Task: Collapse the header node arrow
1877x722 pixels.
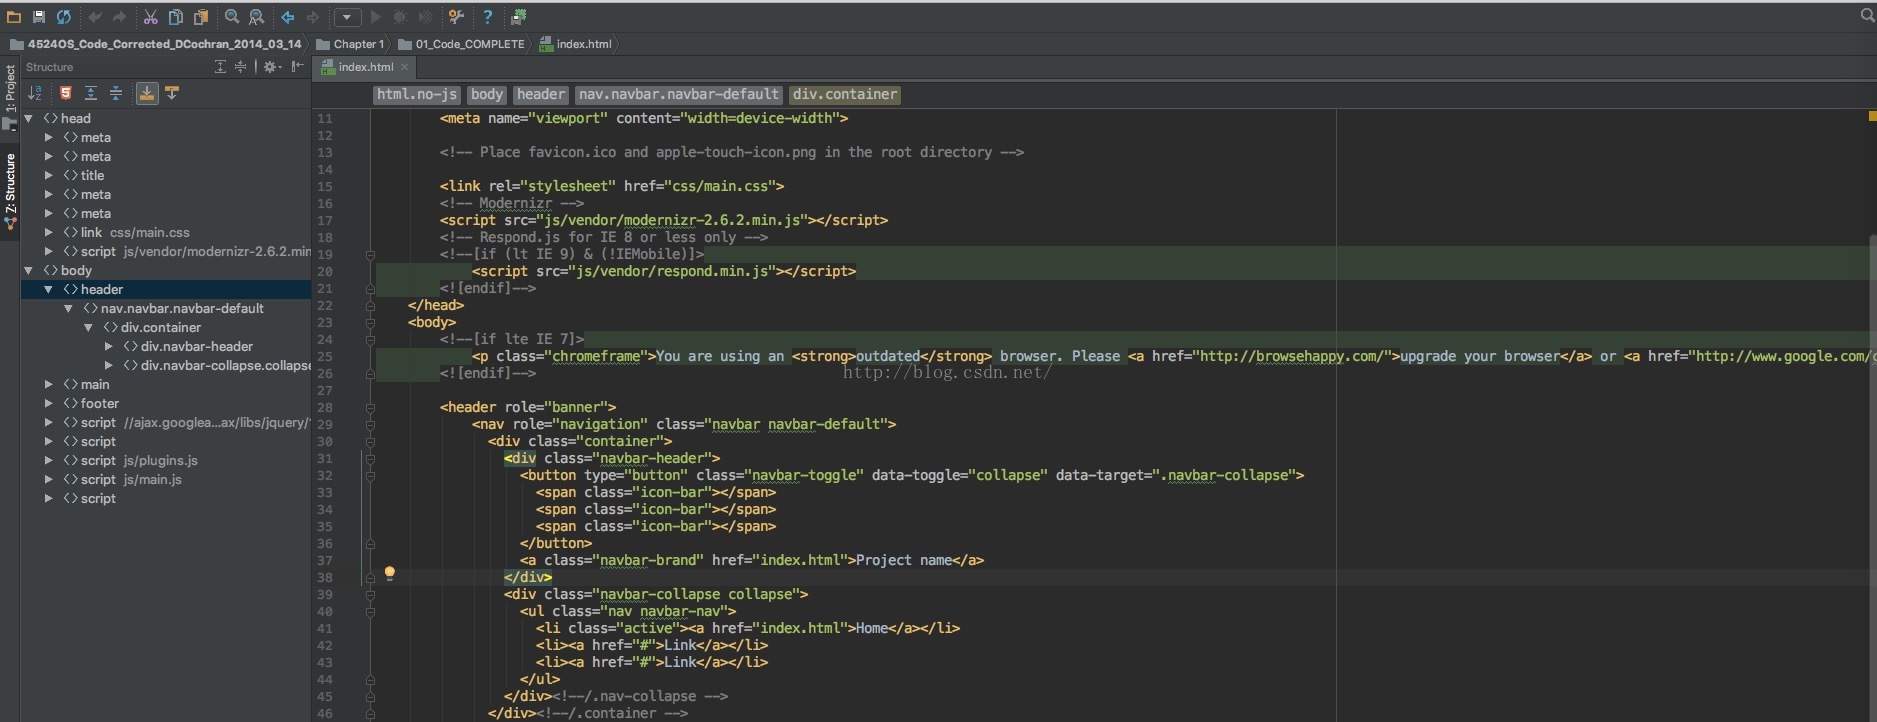Action: [48, 289]
